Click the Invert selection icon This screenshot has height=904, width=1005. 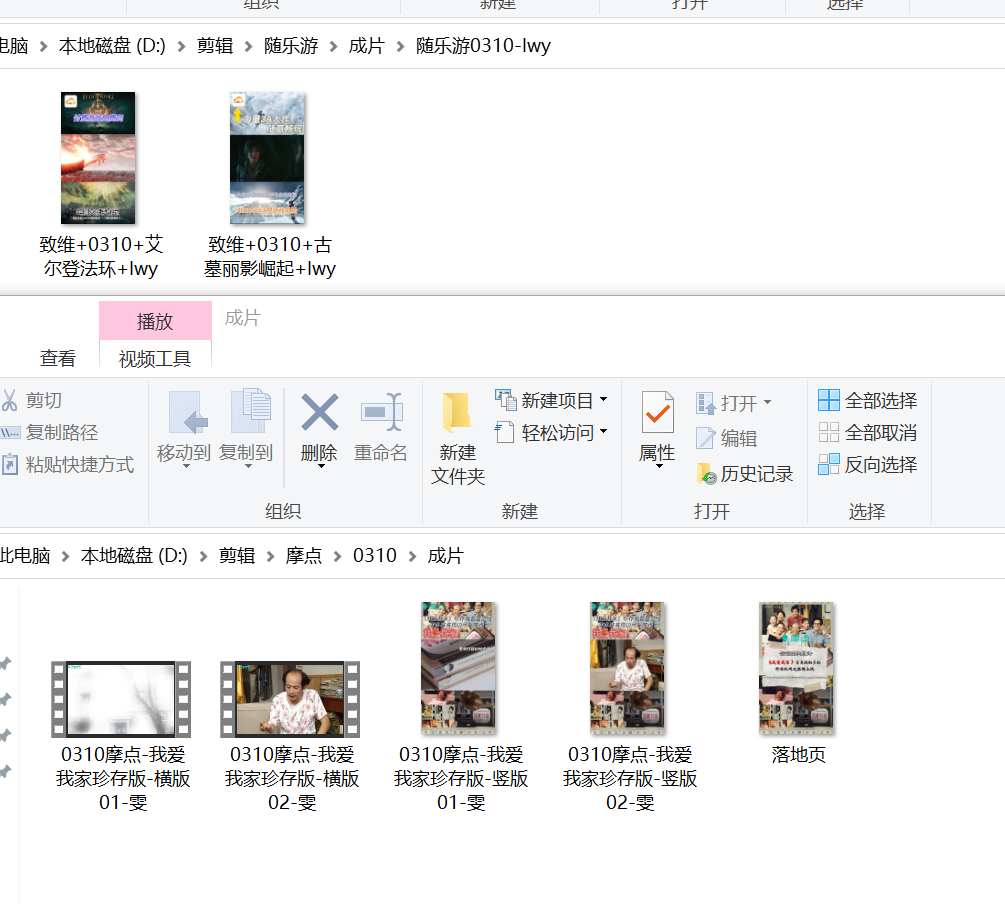pos(828,464)
